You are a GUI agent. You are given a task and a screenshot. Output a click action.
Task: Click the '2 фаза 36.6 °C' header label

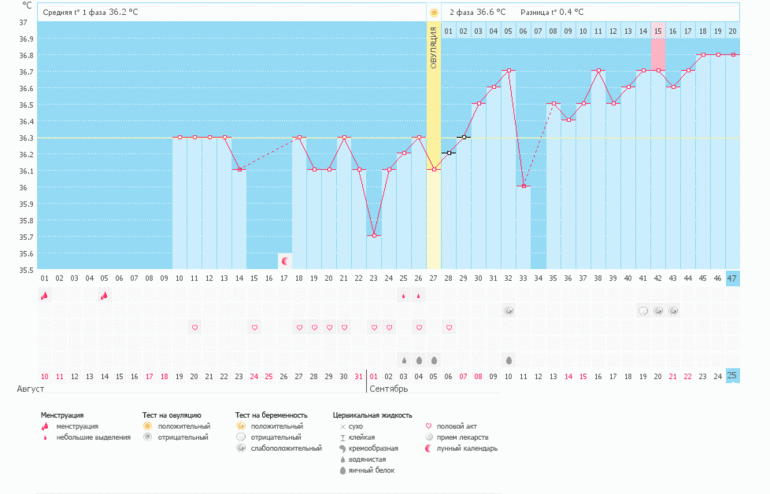click(x=477, y=12)
